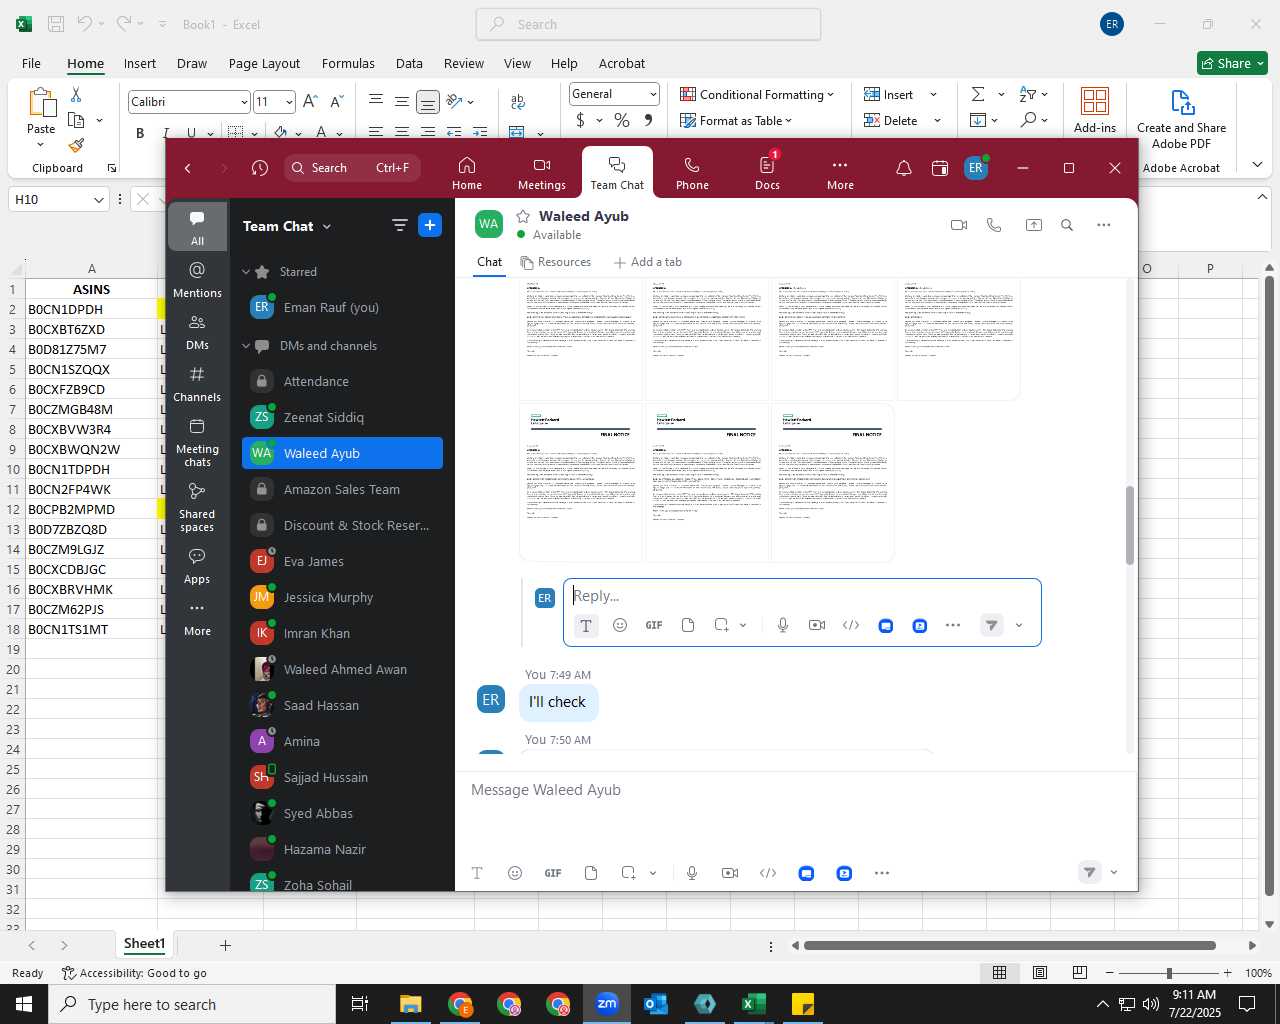
Task: Open Mentions in Zoom sidebar
Action: [x=197, y=280]
